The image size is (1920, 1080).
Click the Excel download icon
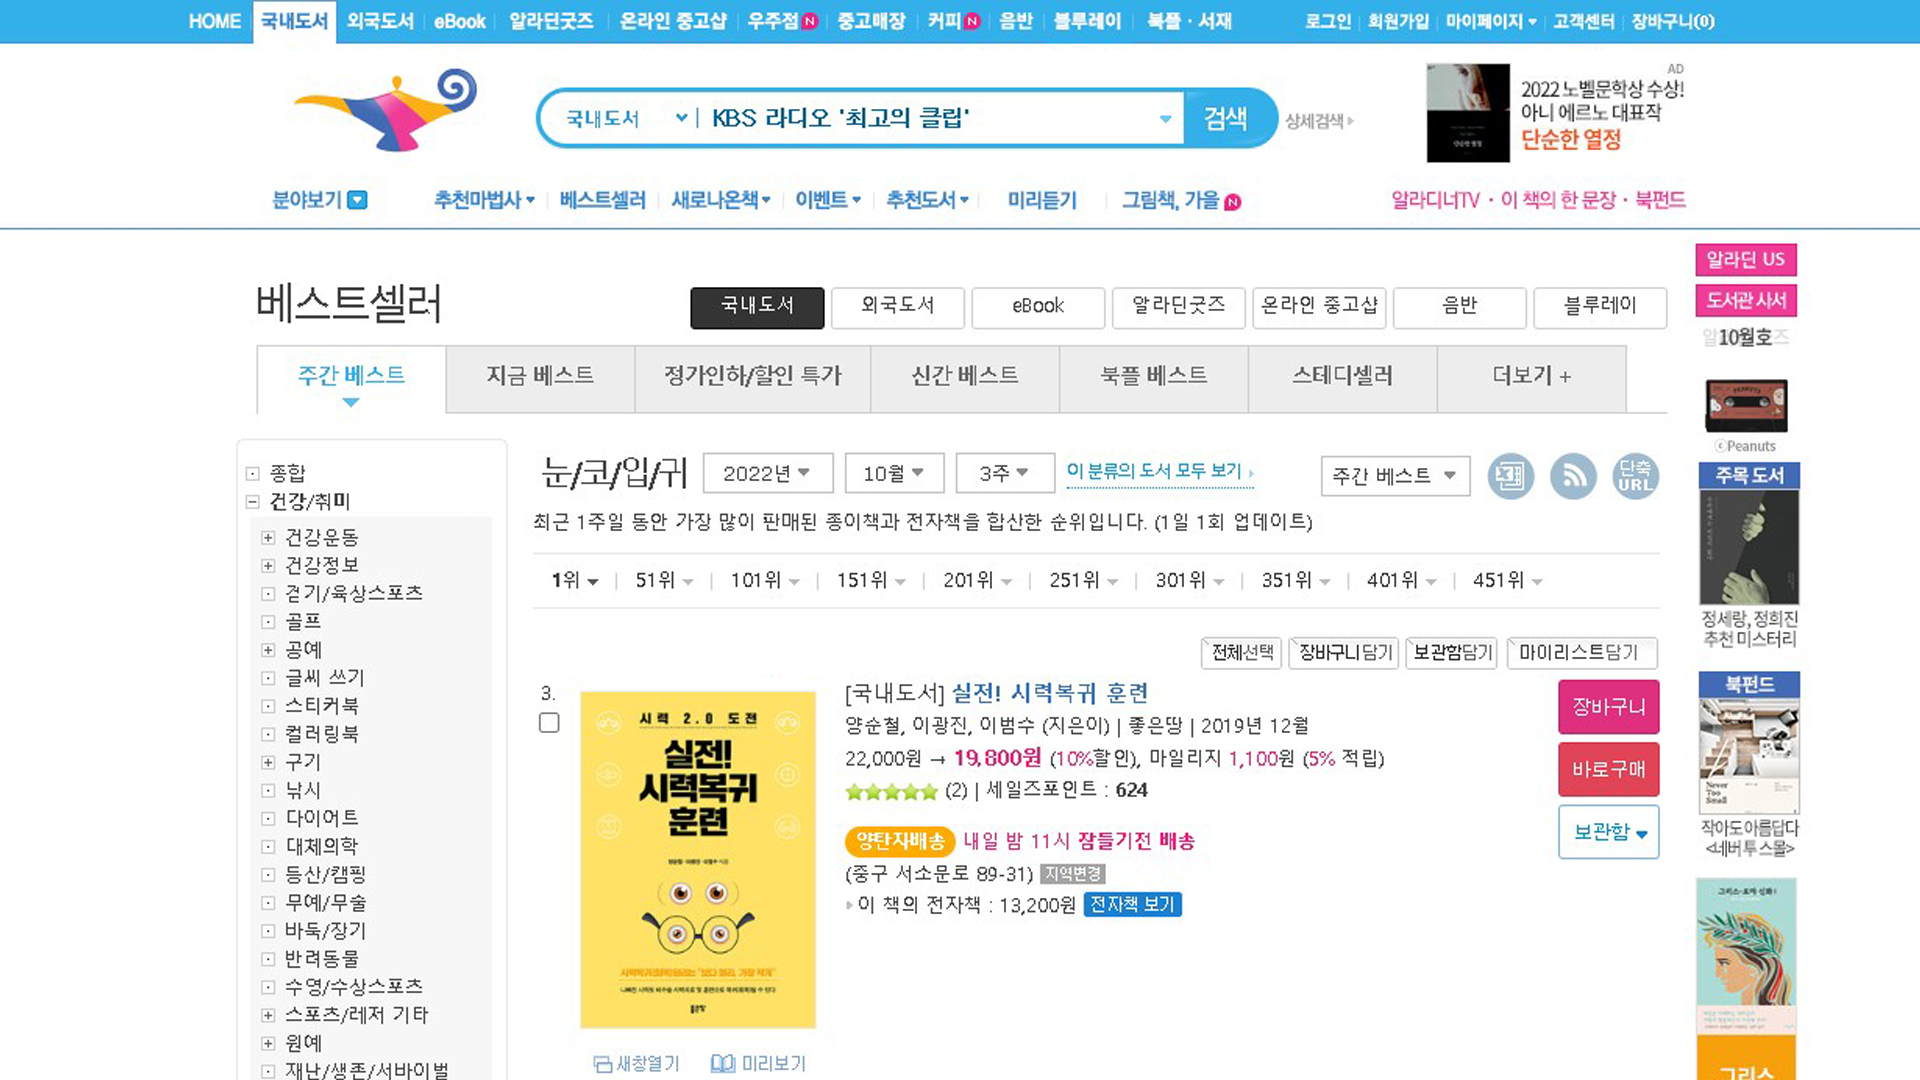1510,476
